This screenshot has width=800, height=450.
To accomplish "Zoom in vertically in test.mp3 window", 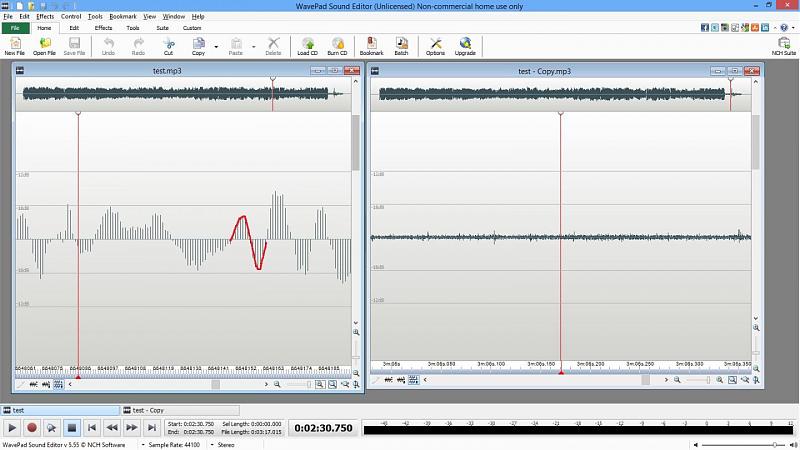I will (356, 332).
